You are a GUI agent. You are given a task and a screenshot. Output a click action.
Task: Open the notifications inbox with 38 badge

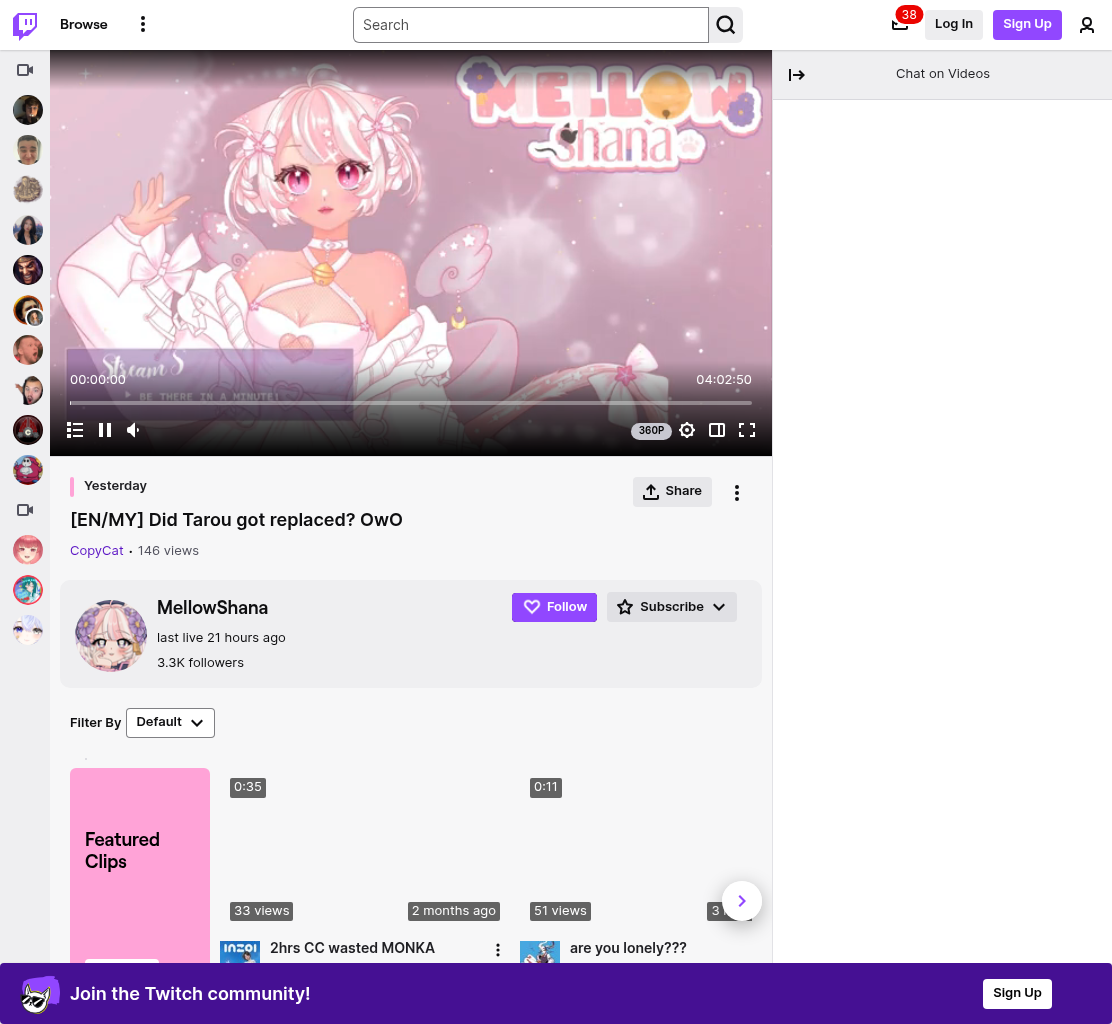(900, 25)
